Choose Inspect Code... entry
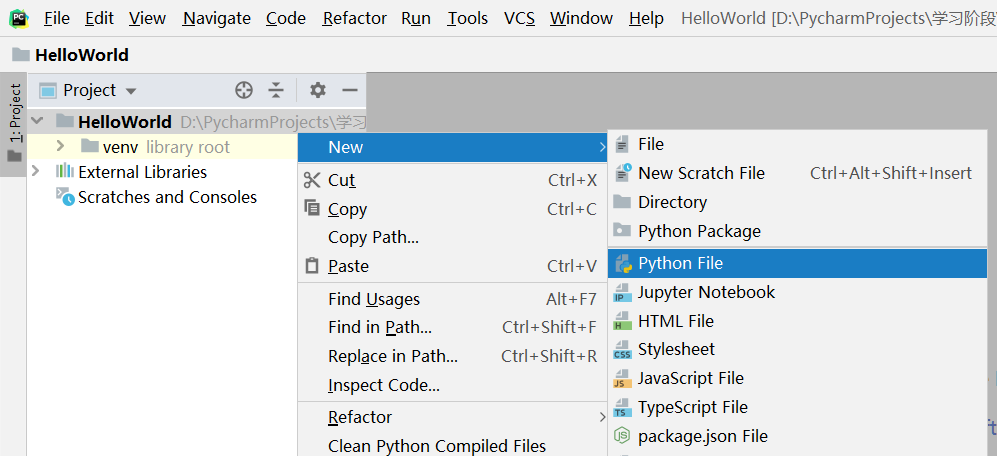The height and width of the screenshot is (456, 997). point(452,385)
